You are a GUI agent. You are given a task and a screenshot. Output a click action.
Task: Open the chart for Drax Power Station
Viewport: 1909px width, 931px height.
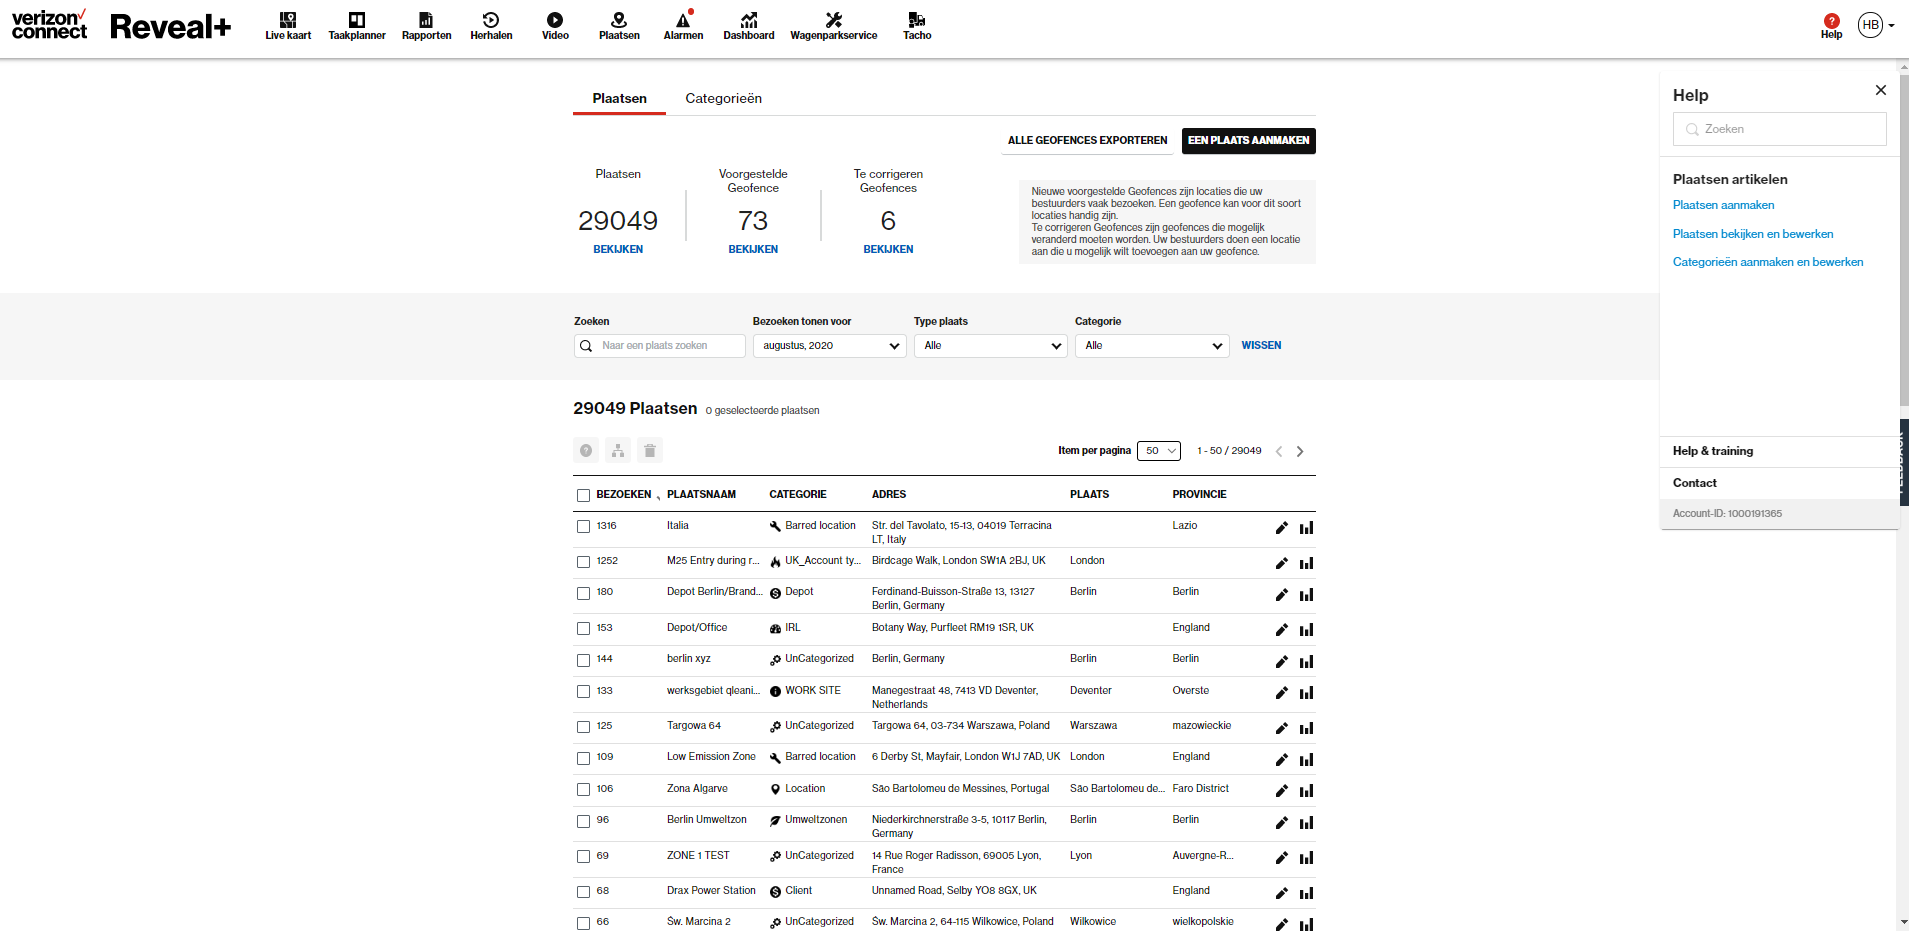[1306, 893]
